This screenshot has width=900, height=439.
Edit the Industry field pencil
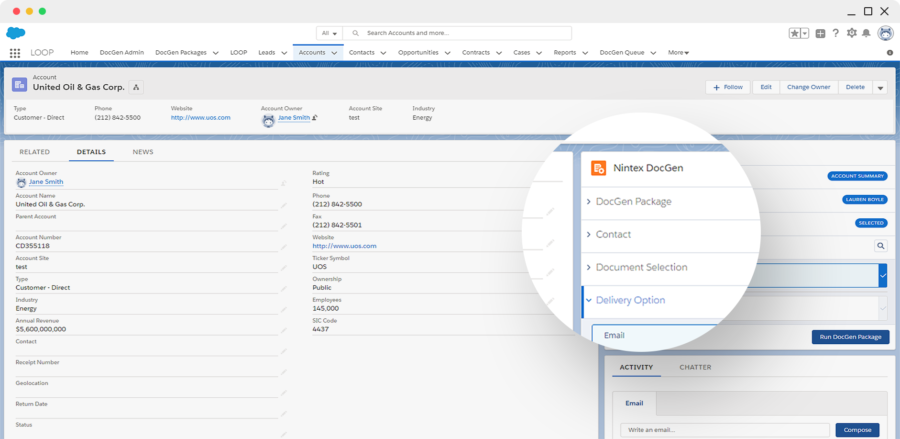pyautogui.click(x=284, y=309)
